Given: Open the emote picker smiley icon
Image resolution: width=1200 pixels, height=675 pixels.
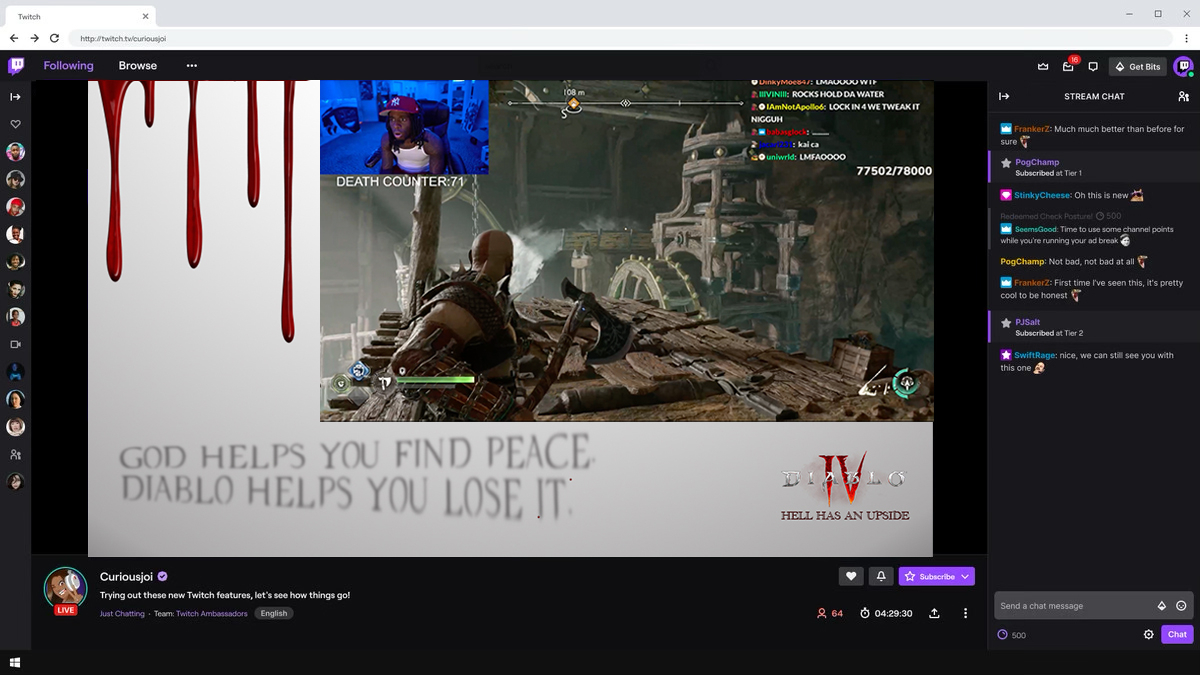Looking at the screenshot, I should pyautogui.click(x=1181, y=606).
